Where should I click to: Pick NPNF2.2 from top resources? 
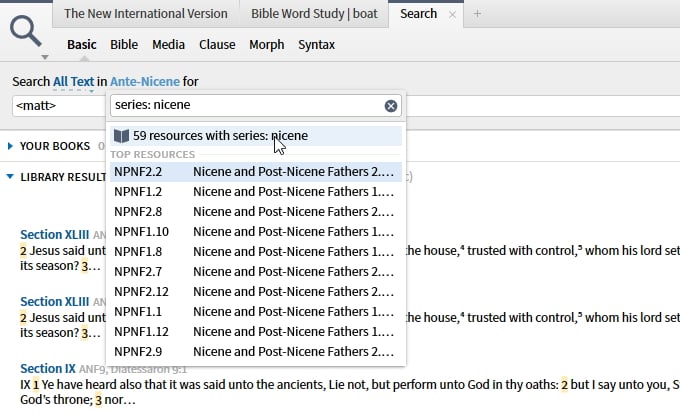[x=255, y=172]
